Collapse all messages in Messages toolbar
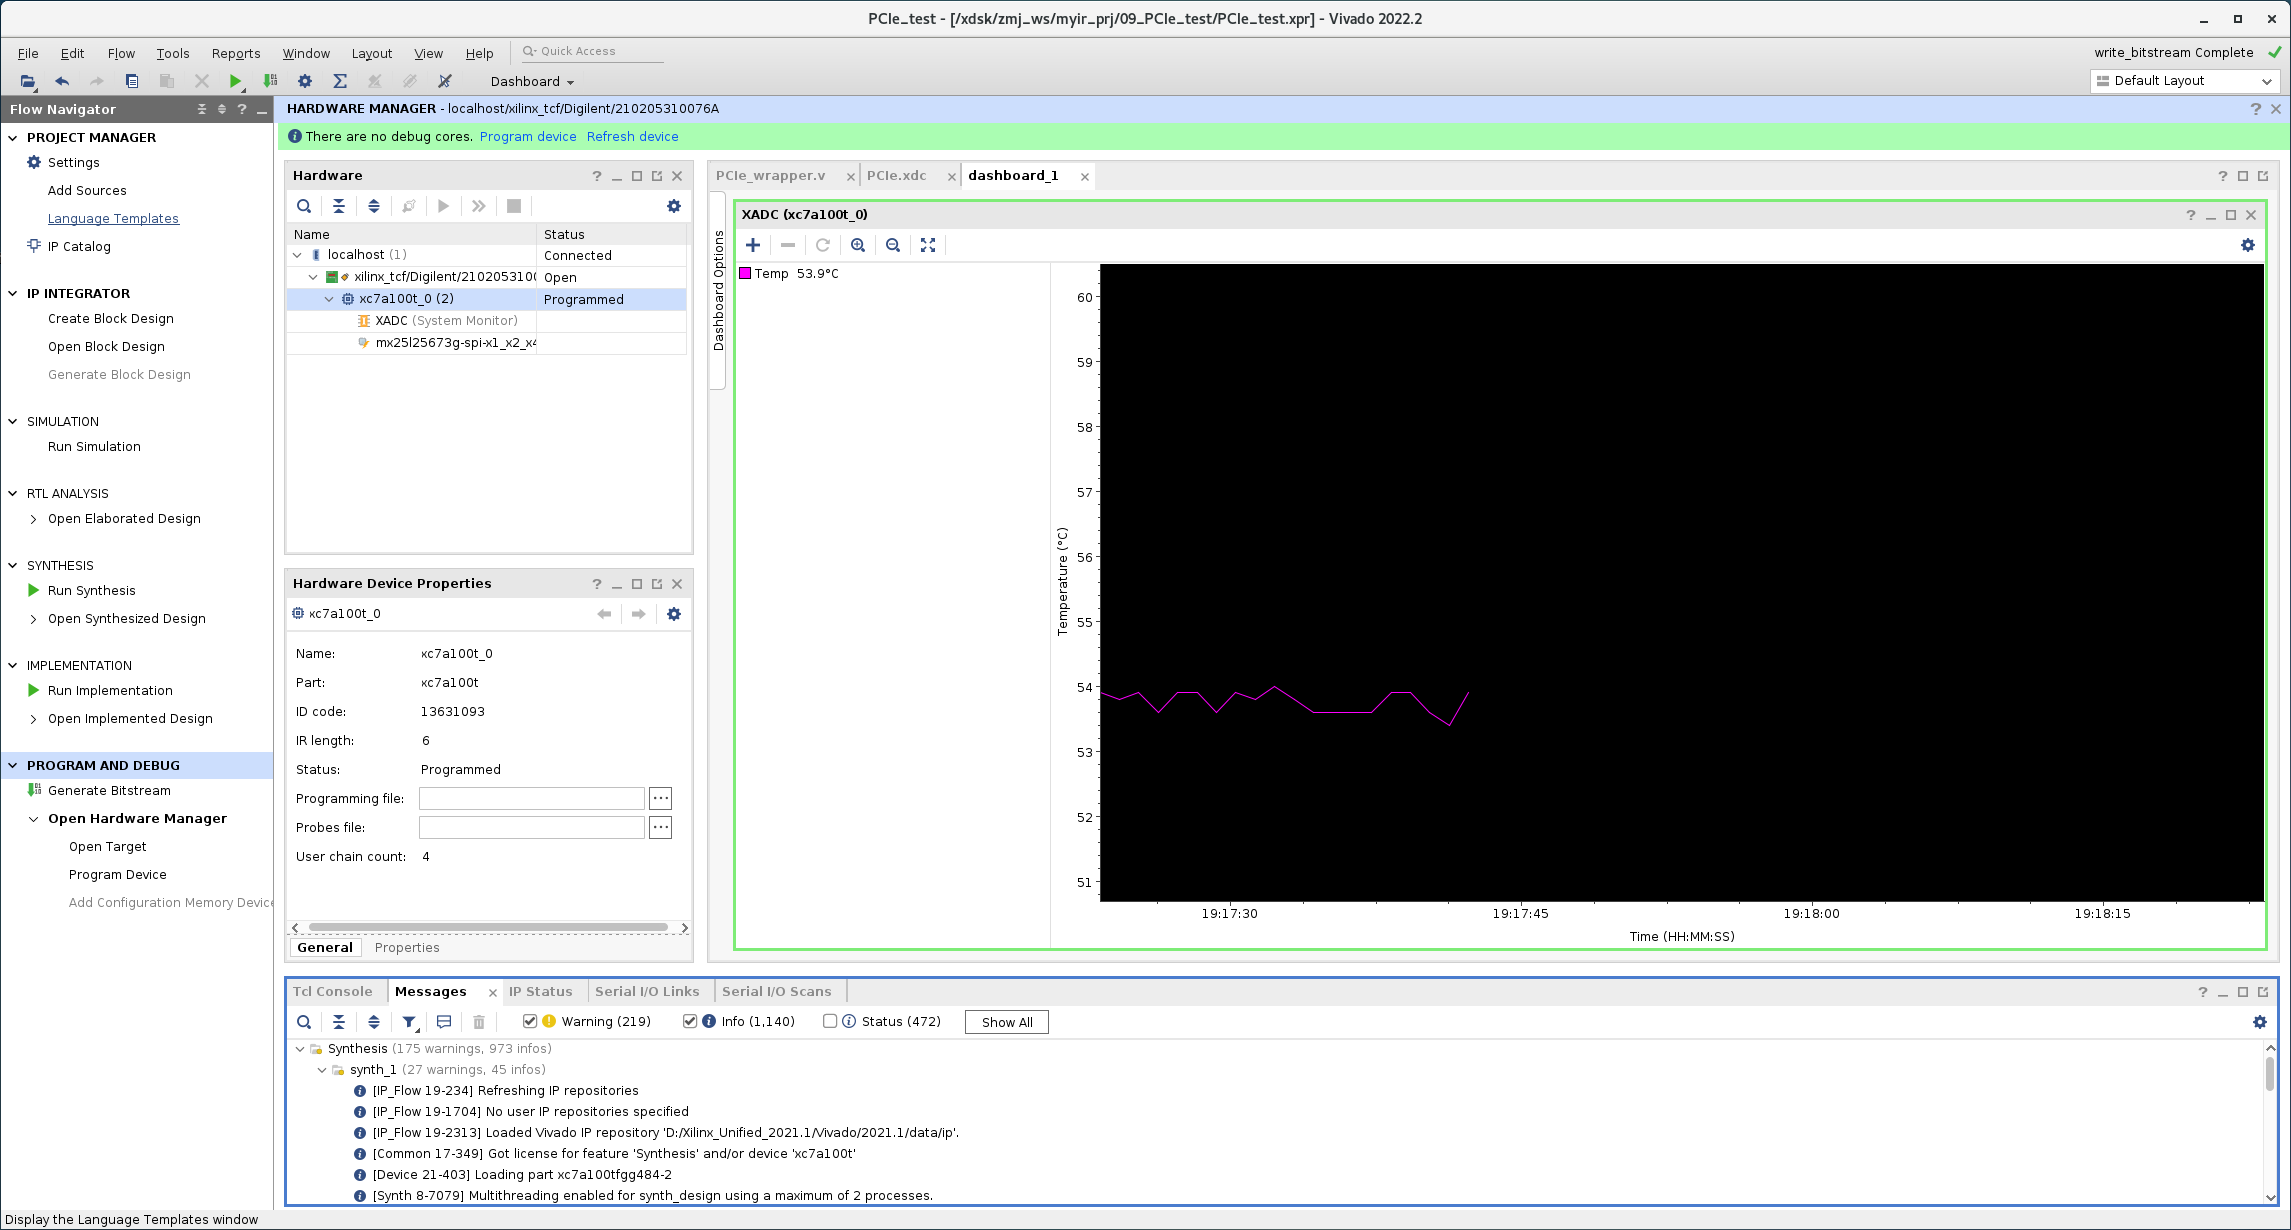Image resolution: width=2291 pixels, height=1230 pixels. [x=339, y=1022]
